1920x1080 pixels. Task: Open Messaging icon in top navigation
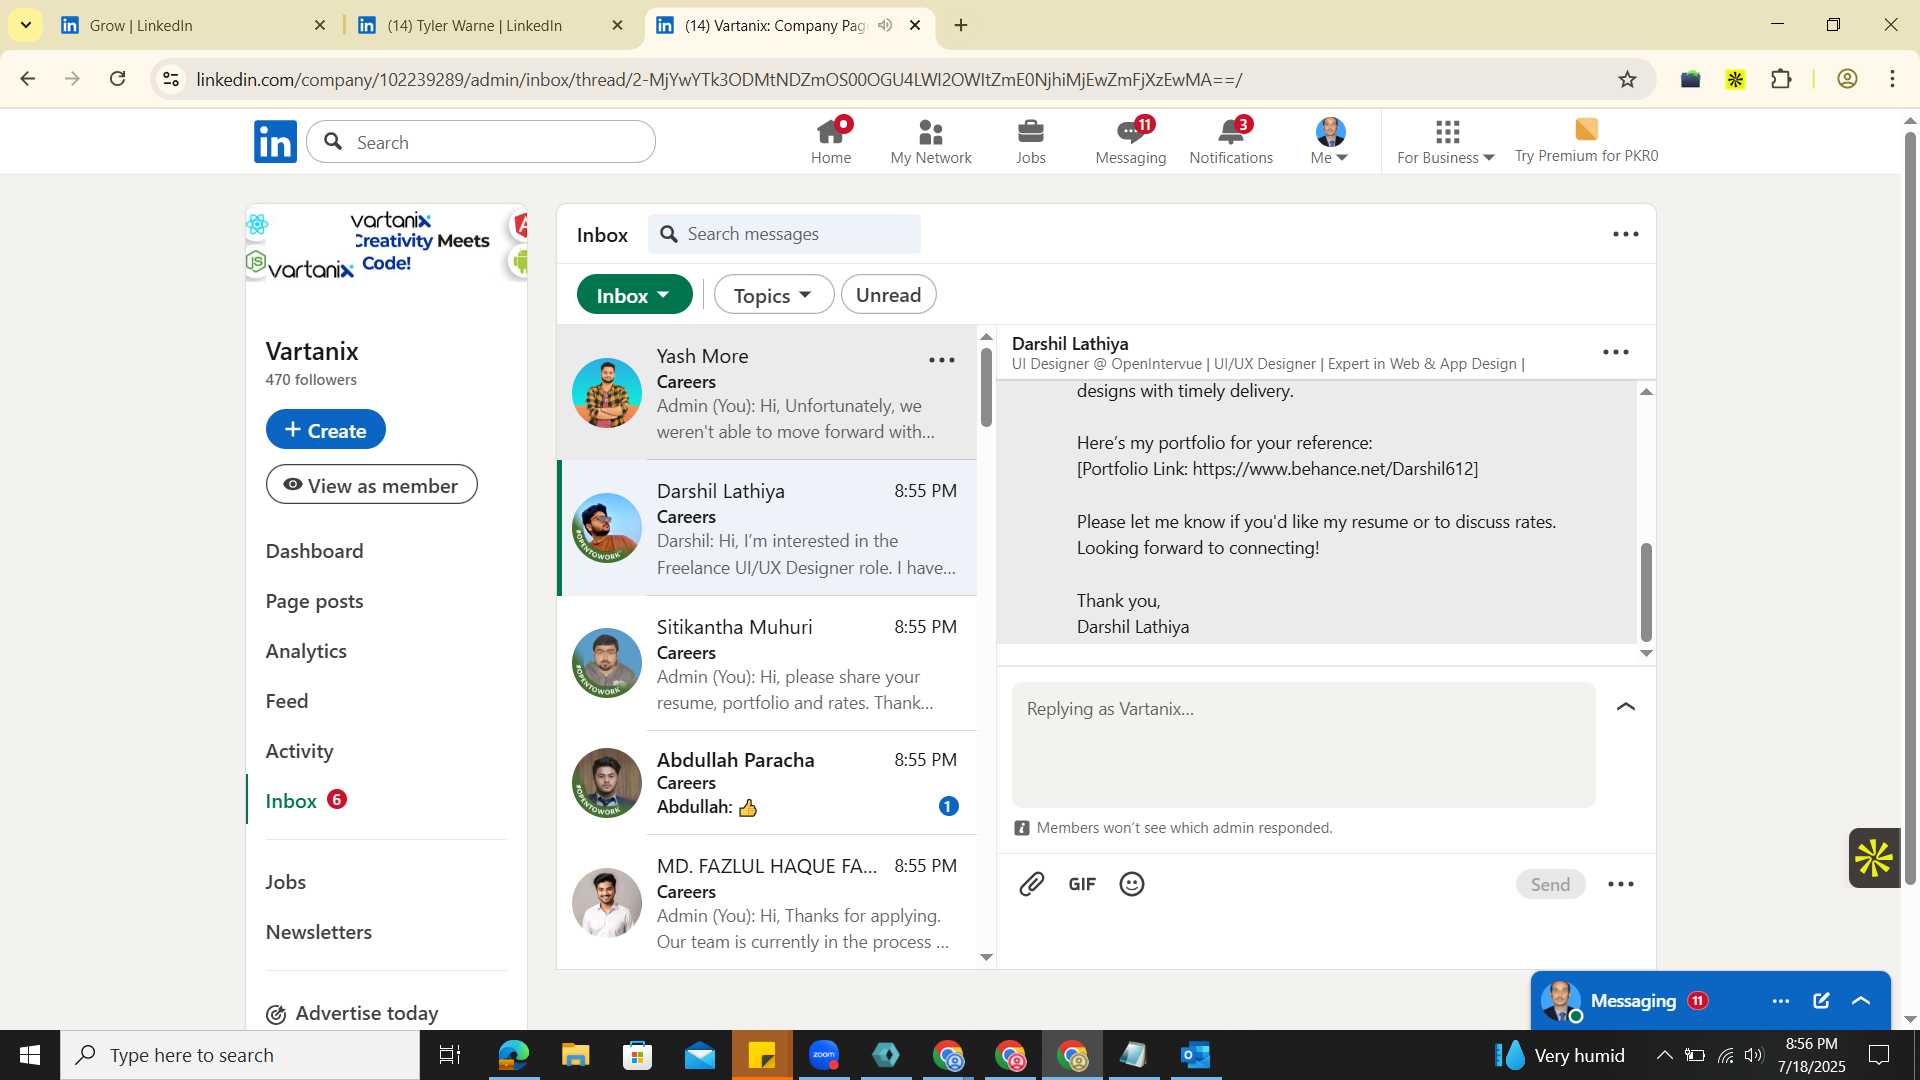pos(1130,141)
